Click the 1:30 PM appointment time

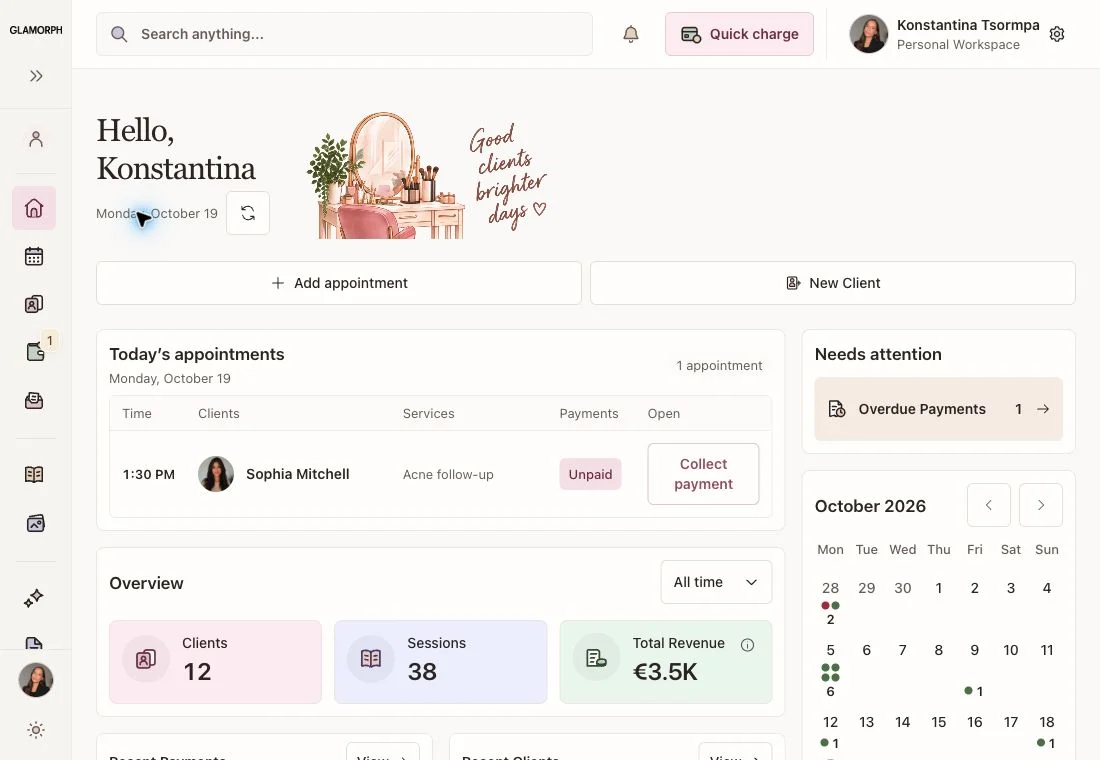point(149,474)
